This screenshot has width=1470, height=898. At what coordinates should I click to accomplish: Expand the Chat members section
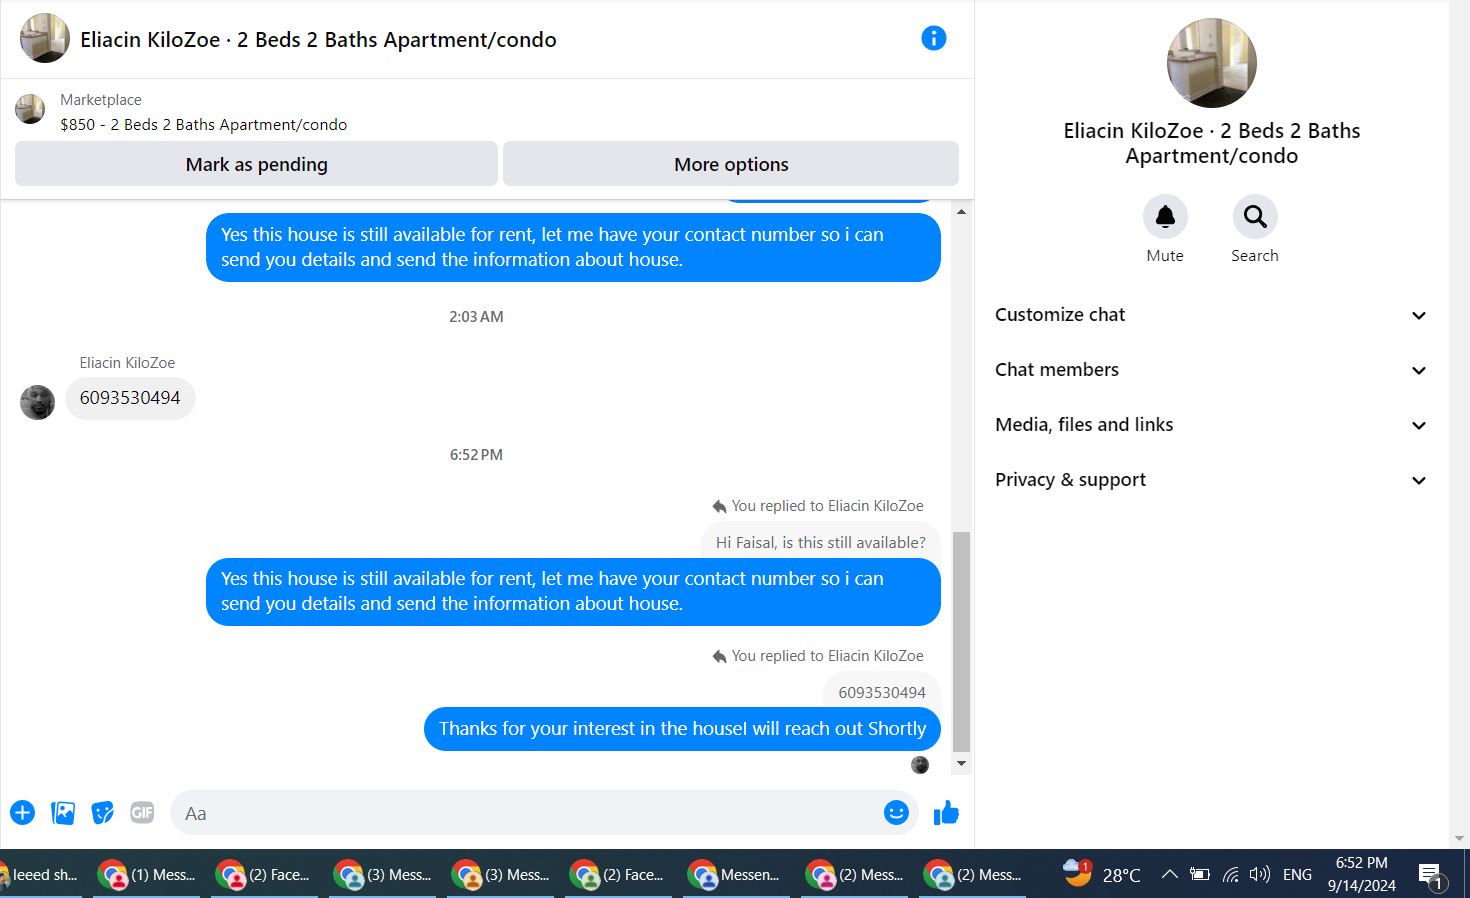pyautogui.click(x=1211, y=370)
